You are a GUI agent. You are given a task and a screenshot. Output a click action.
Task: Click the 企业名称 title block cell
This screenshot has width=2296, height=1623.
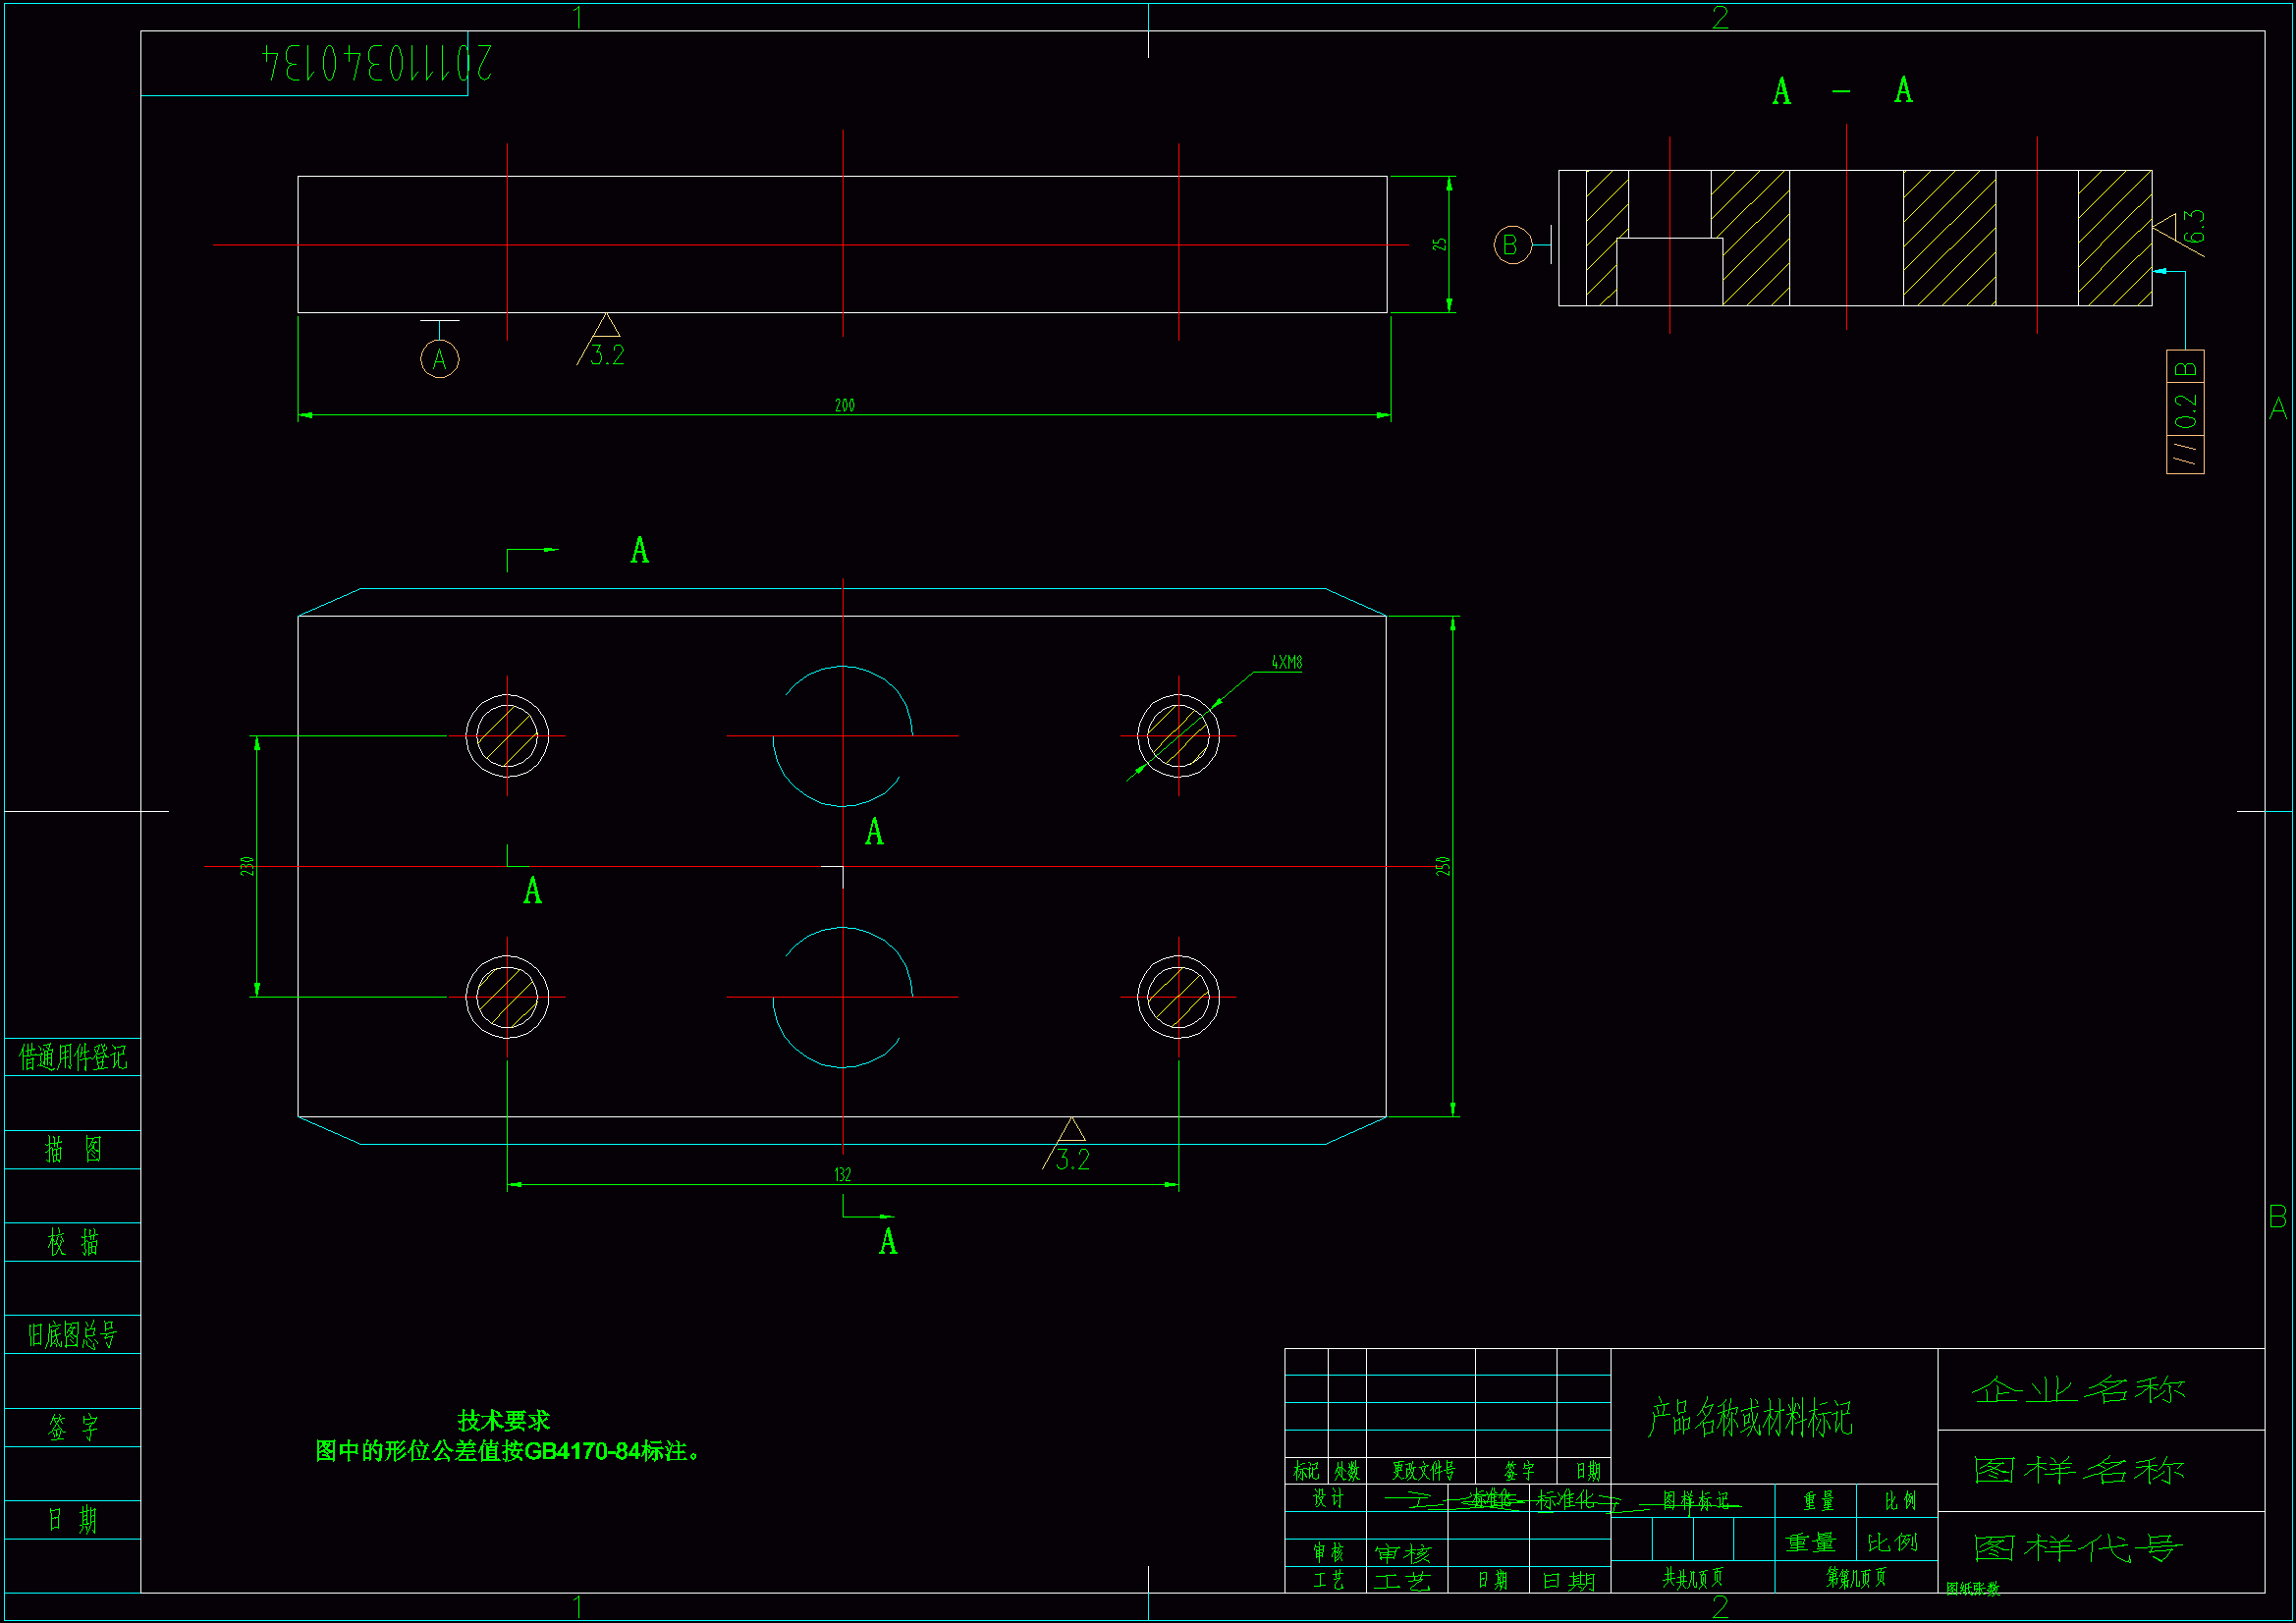pyautogui.click(x=2078, y=1389)
